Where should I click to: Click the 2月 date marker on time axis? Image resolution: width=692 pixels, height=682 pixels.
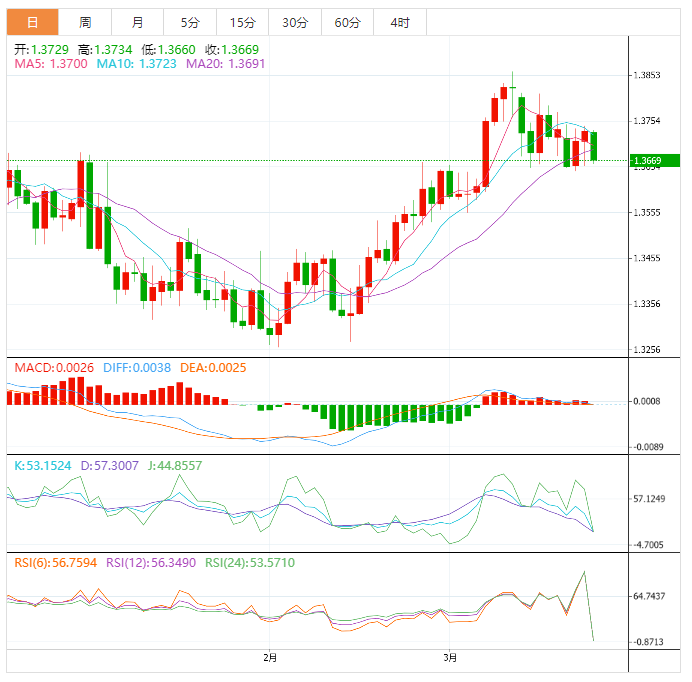pos(269,657)
